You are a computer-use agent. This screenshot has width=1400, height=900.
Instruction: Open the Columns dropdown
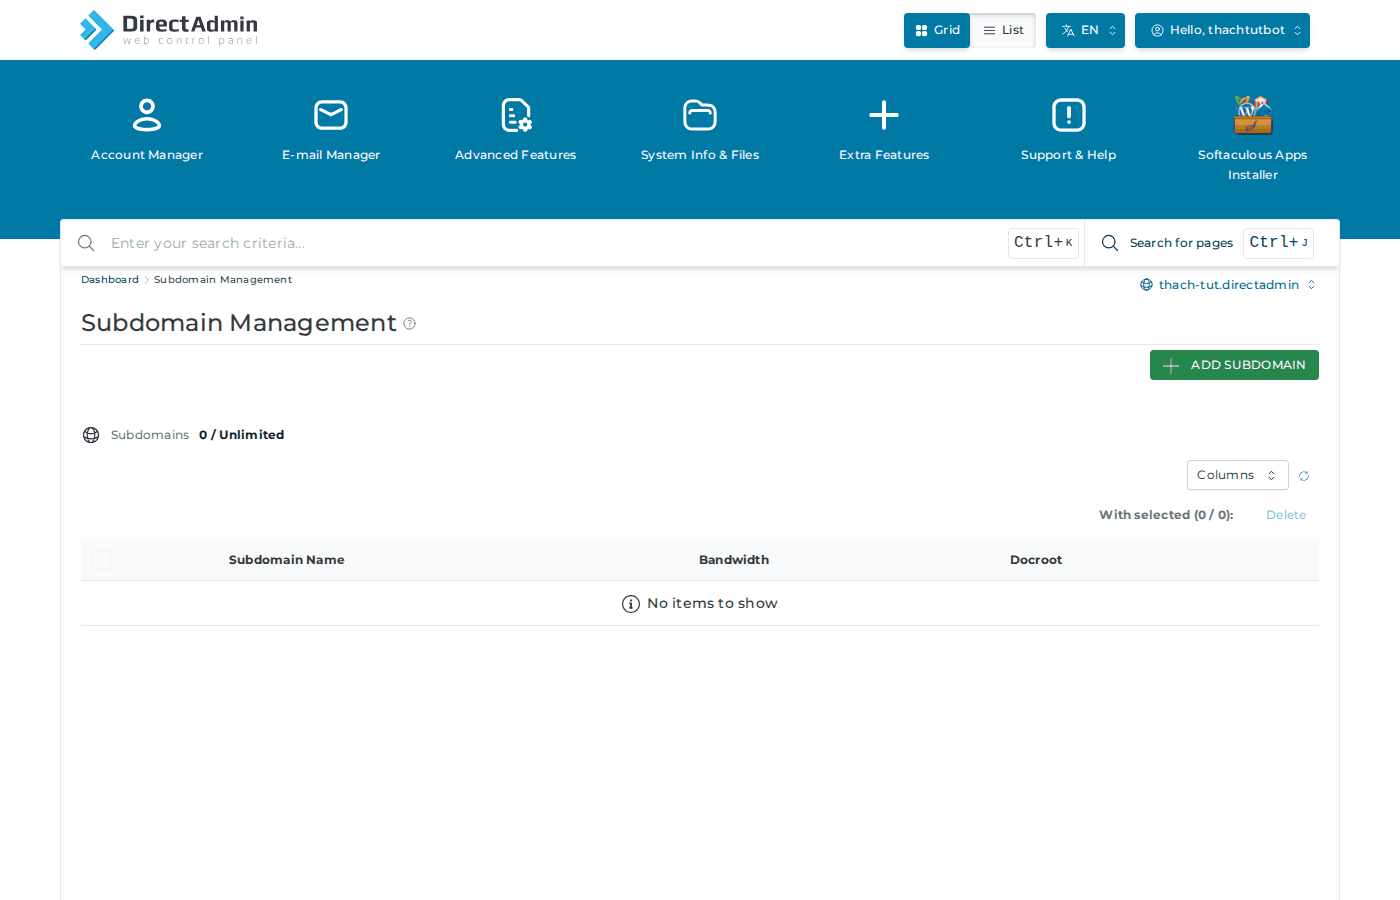(1237, 475)
